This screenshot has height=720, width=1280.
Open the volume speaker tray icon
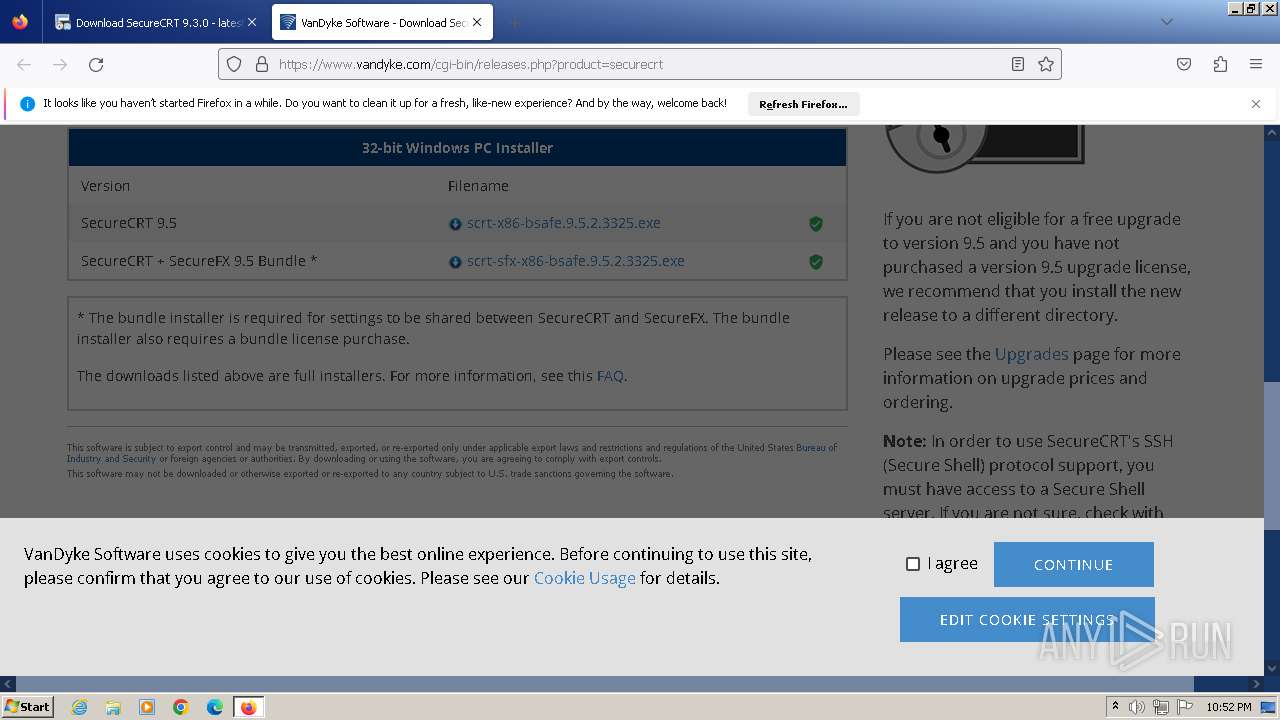[1137, 707]
